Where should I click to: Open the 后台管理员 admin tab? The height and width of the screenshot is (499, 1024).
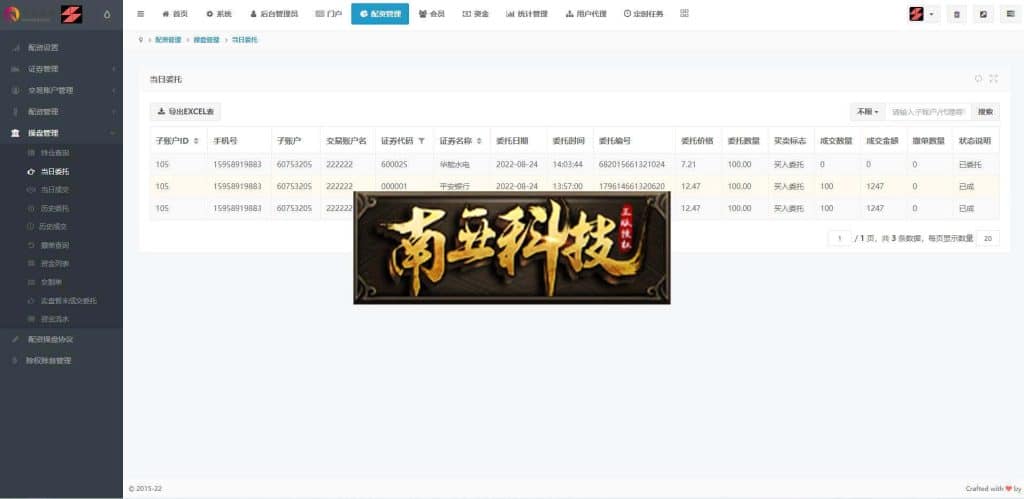(274, 13)
